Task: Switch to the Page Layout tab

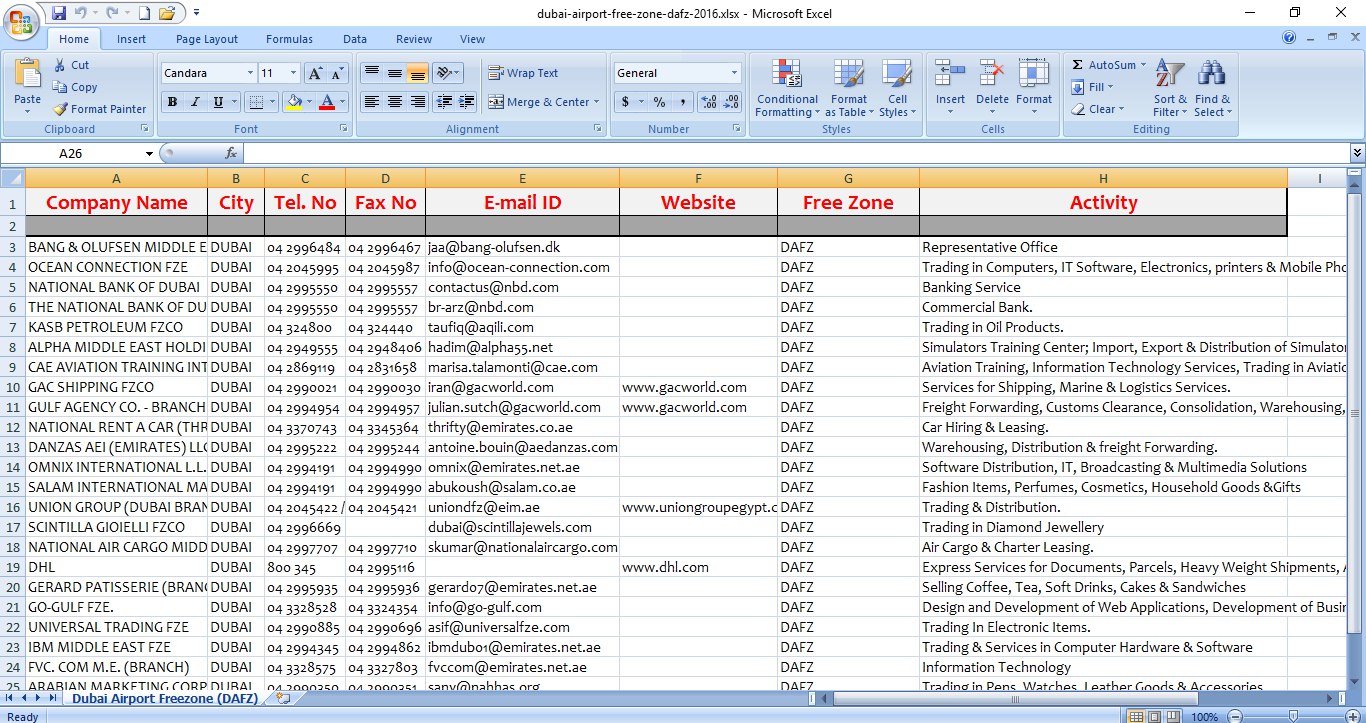Action: pos(207,39)
